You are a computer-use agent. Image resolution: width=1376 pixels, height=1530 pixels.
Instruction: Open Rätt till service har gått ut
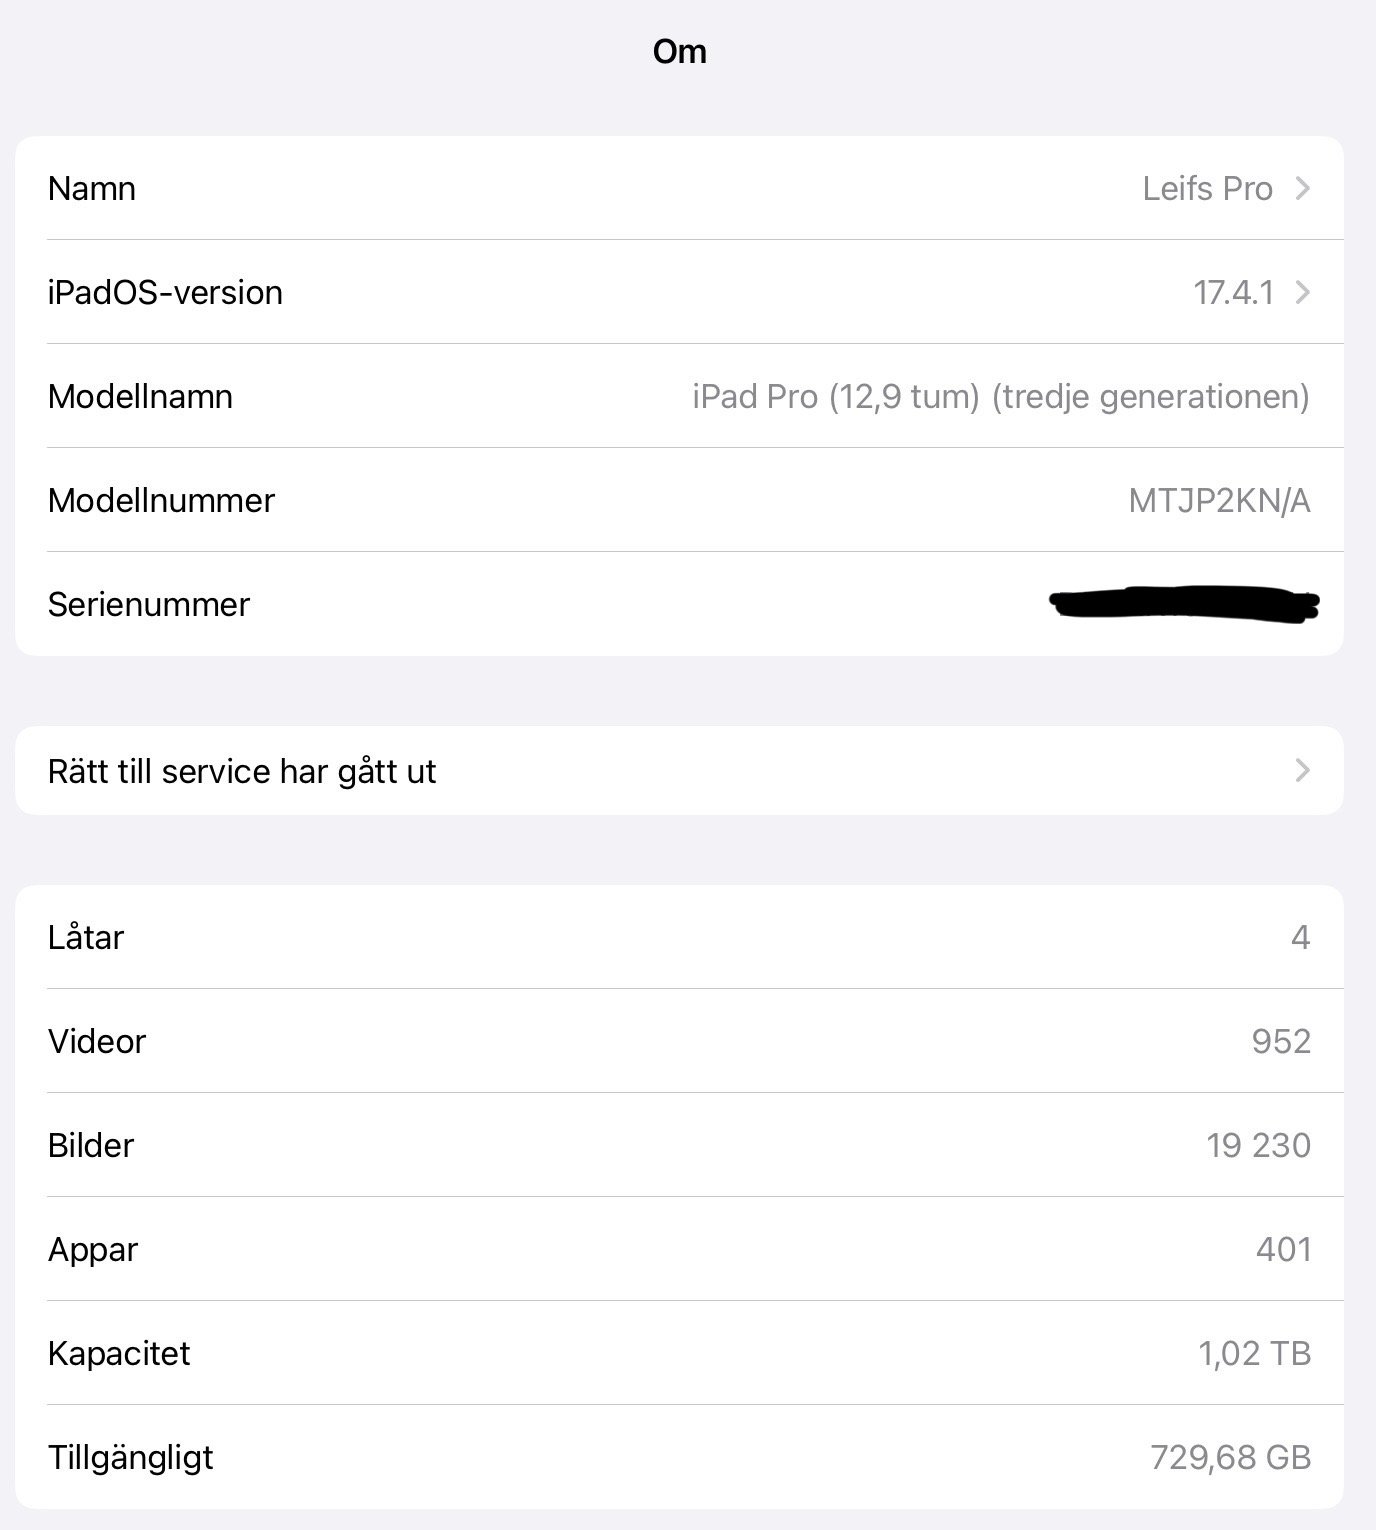[x=679, y=770]
